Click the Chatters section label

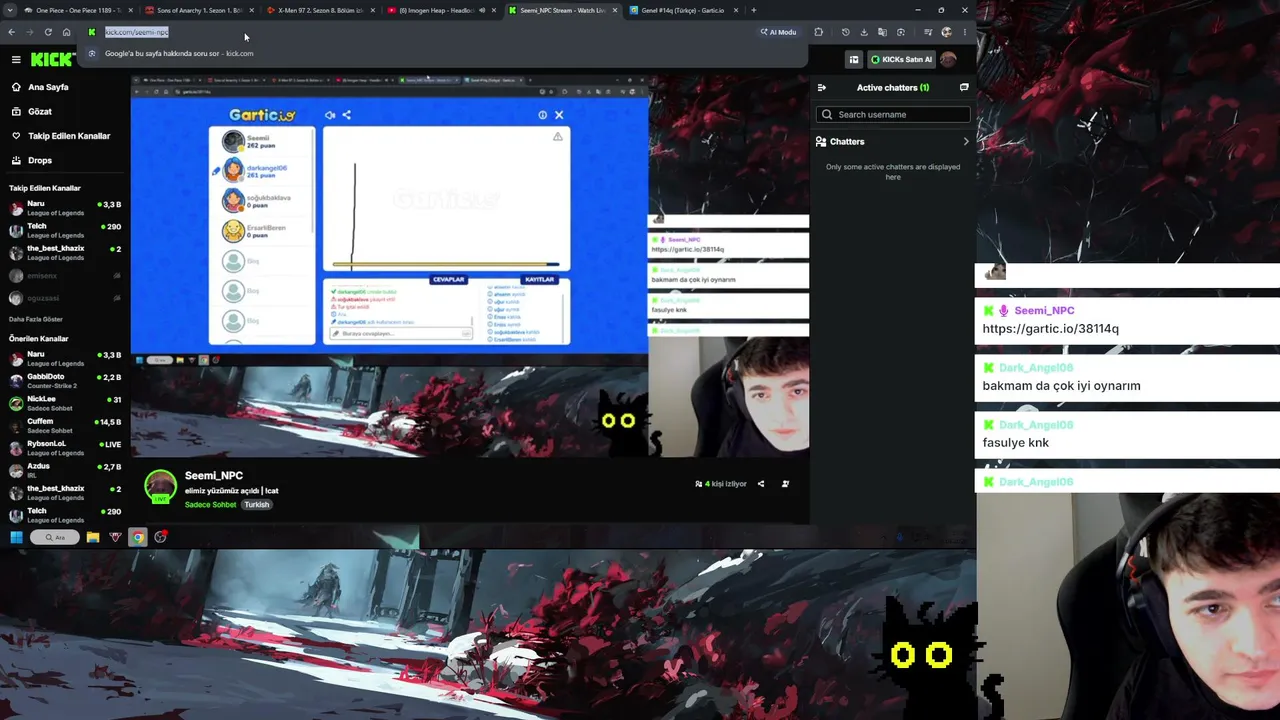847,142
